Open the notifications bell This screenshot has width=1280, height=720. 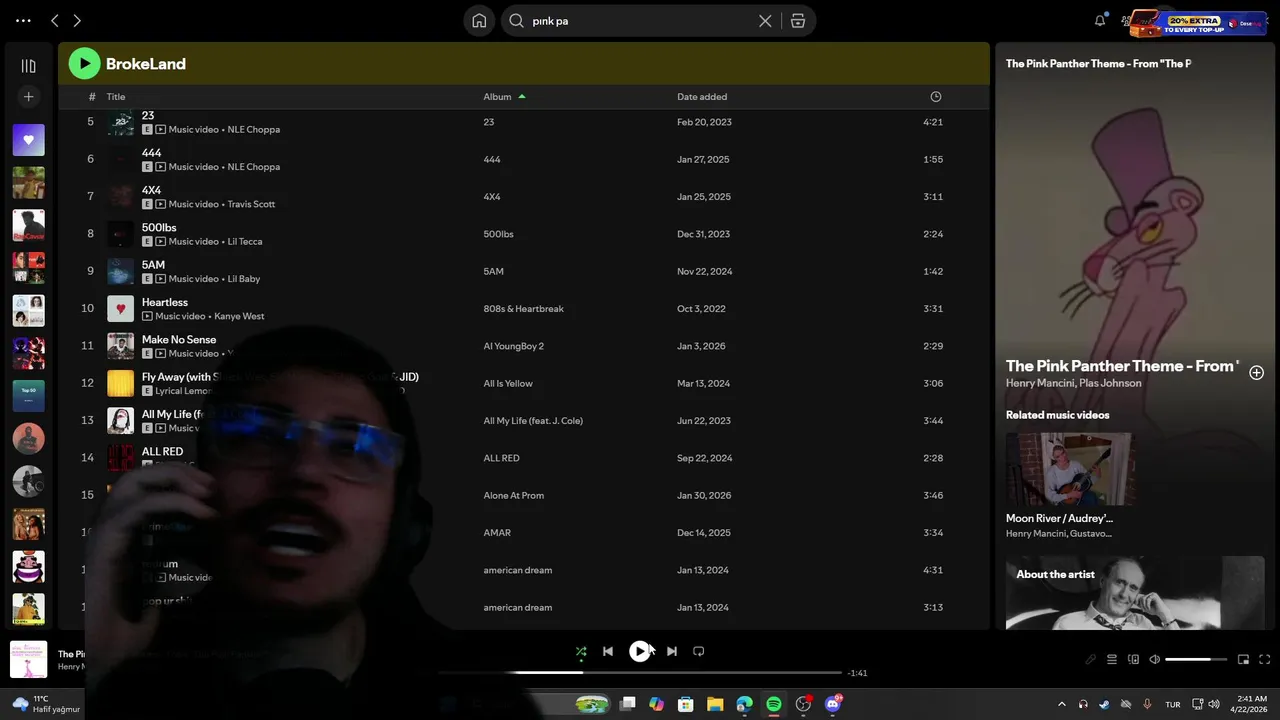1100,21
